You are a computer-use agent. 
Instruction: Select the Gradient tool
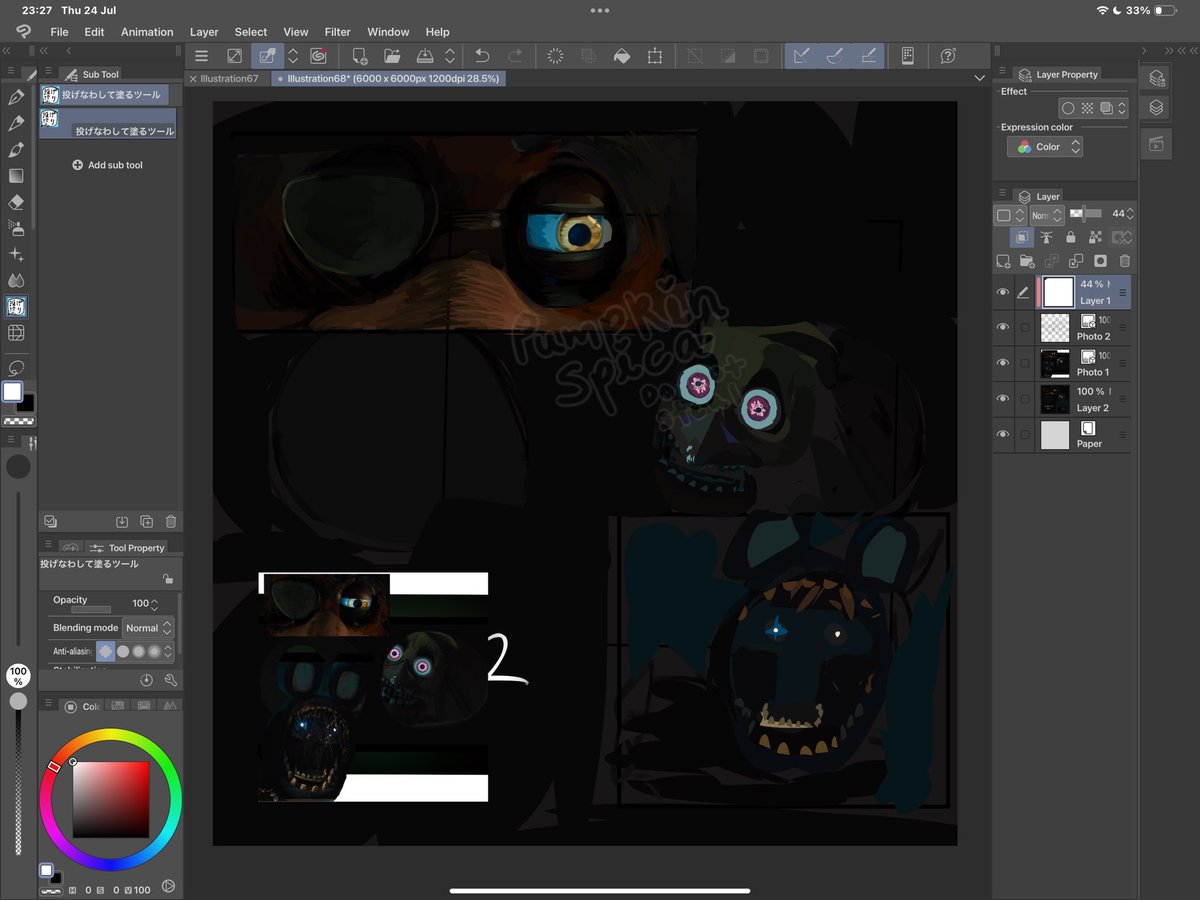(16, 176)
